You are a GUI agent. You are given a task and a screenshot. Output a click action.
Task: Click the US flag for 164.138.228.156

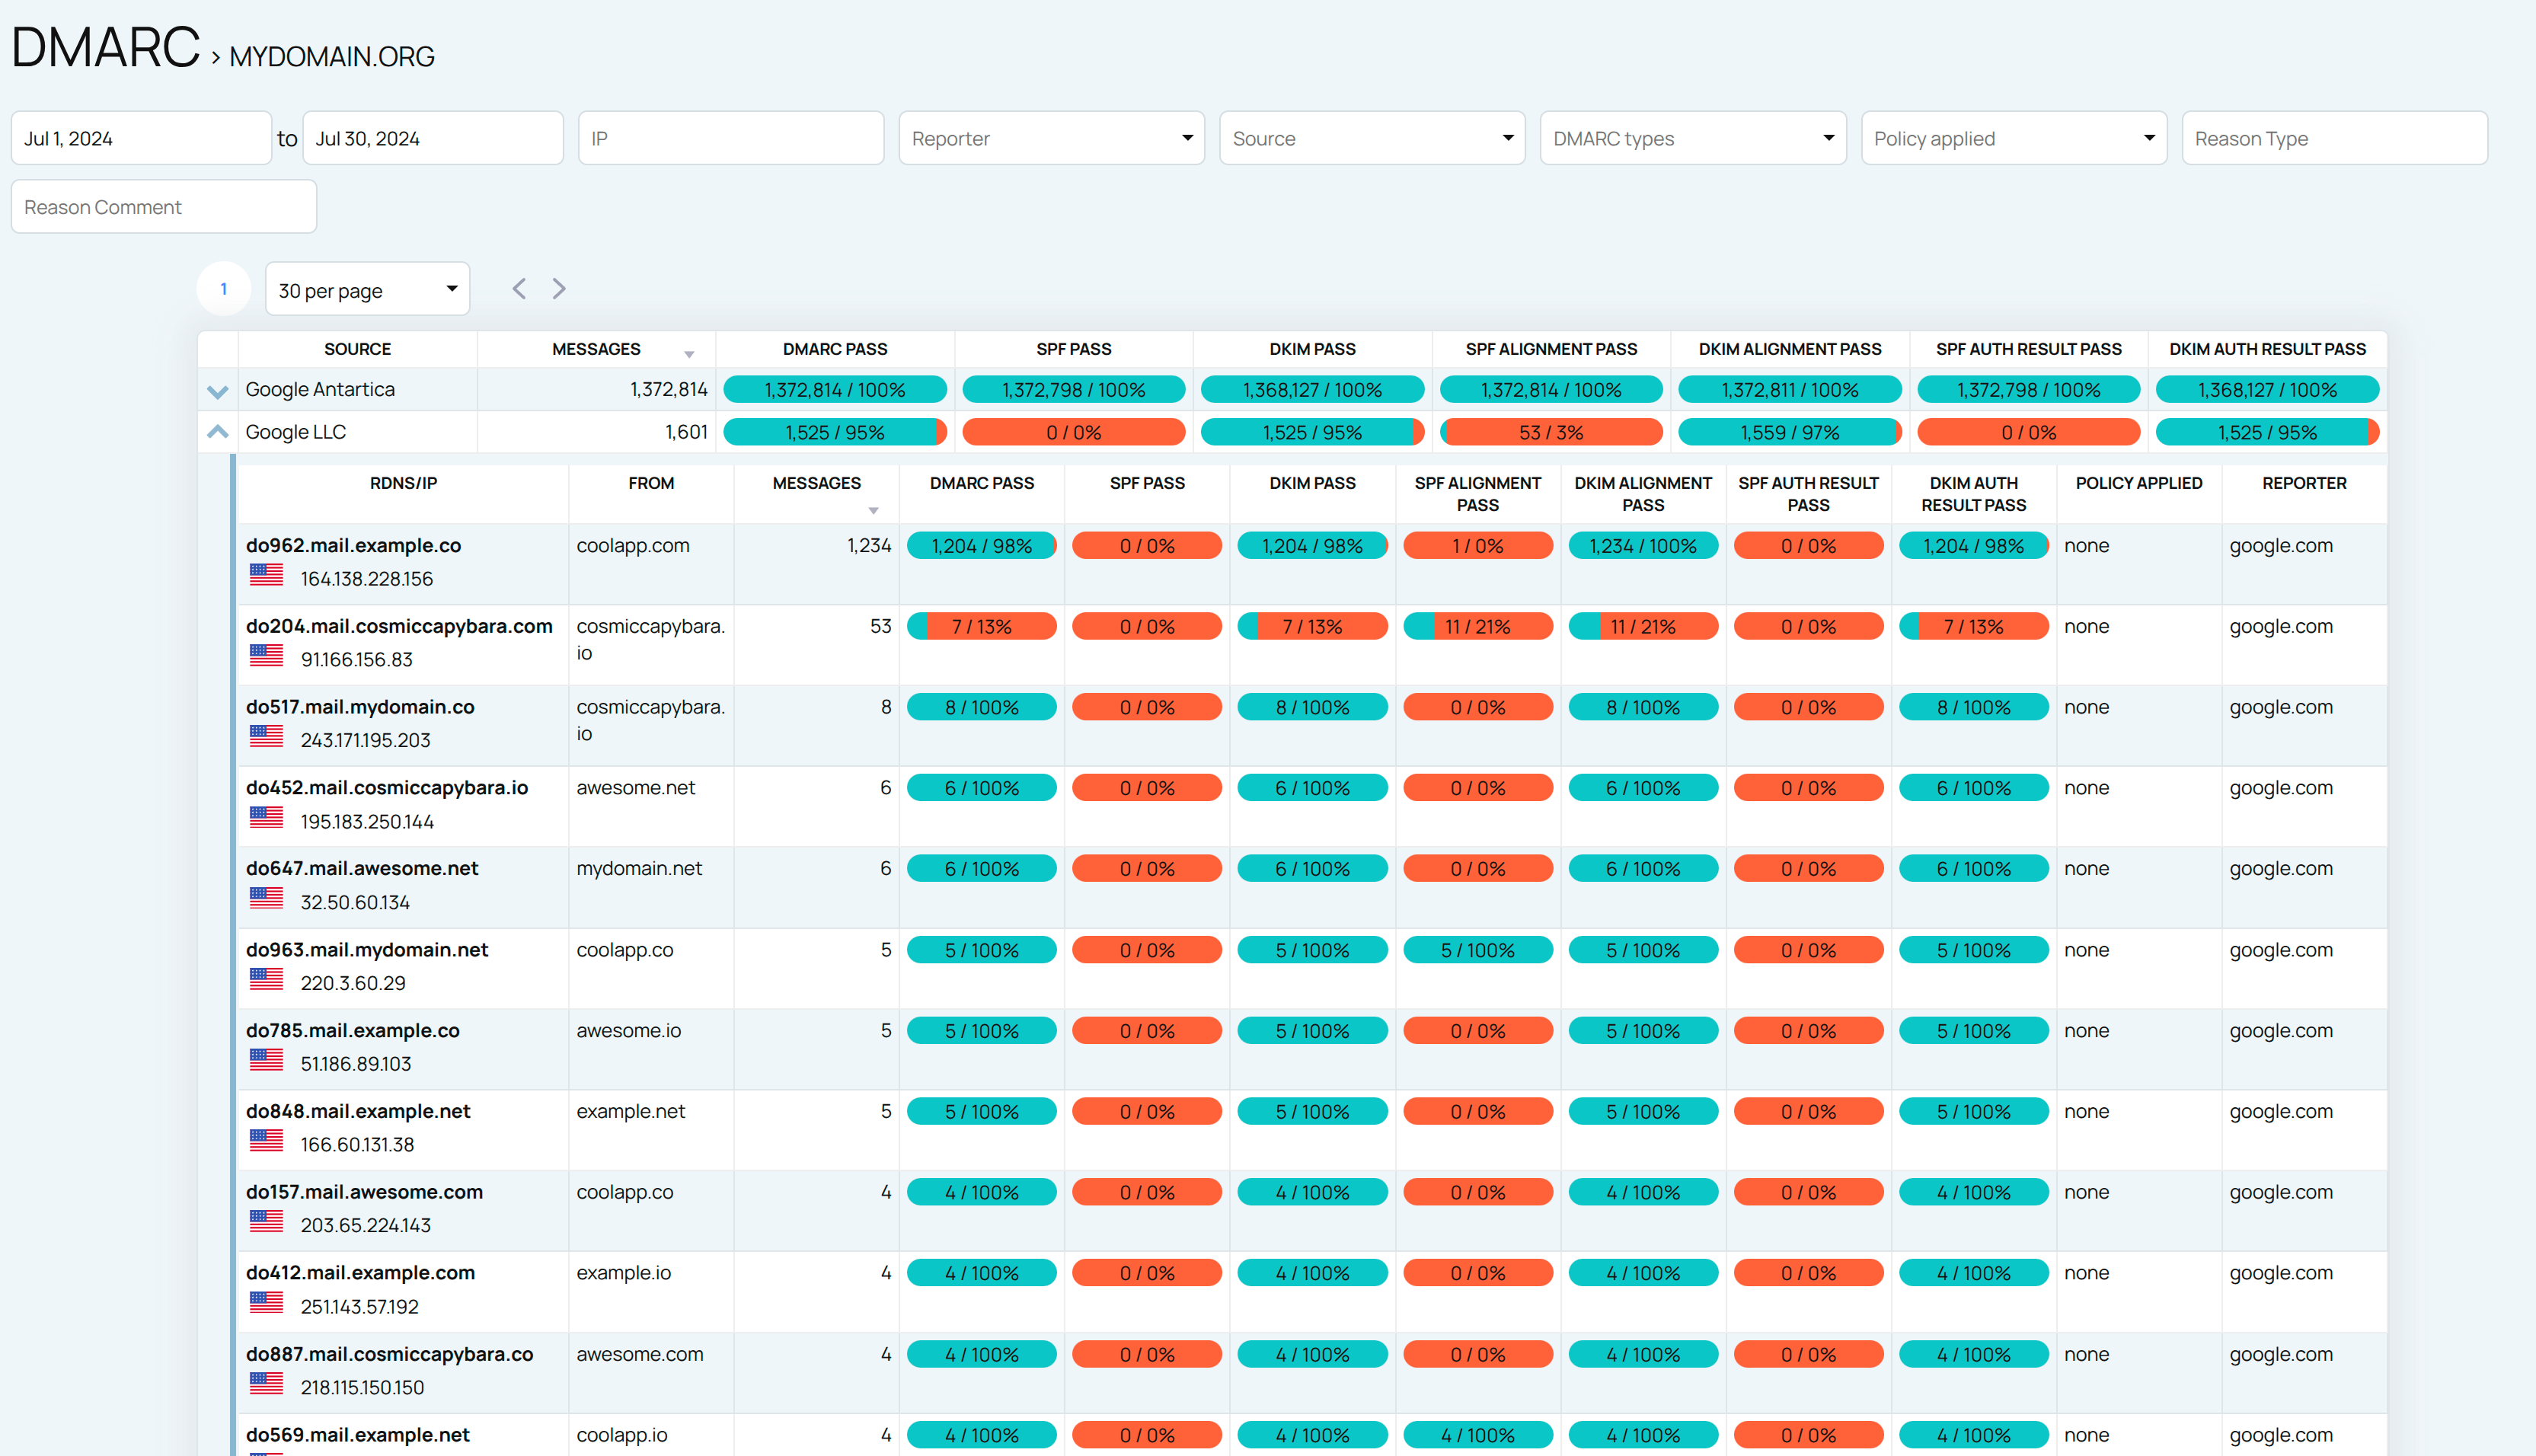point(266,575)
